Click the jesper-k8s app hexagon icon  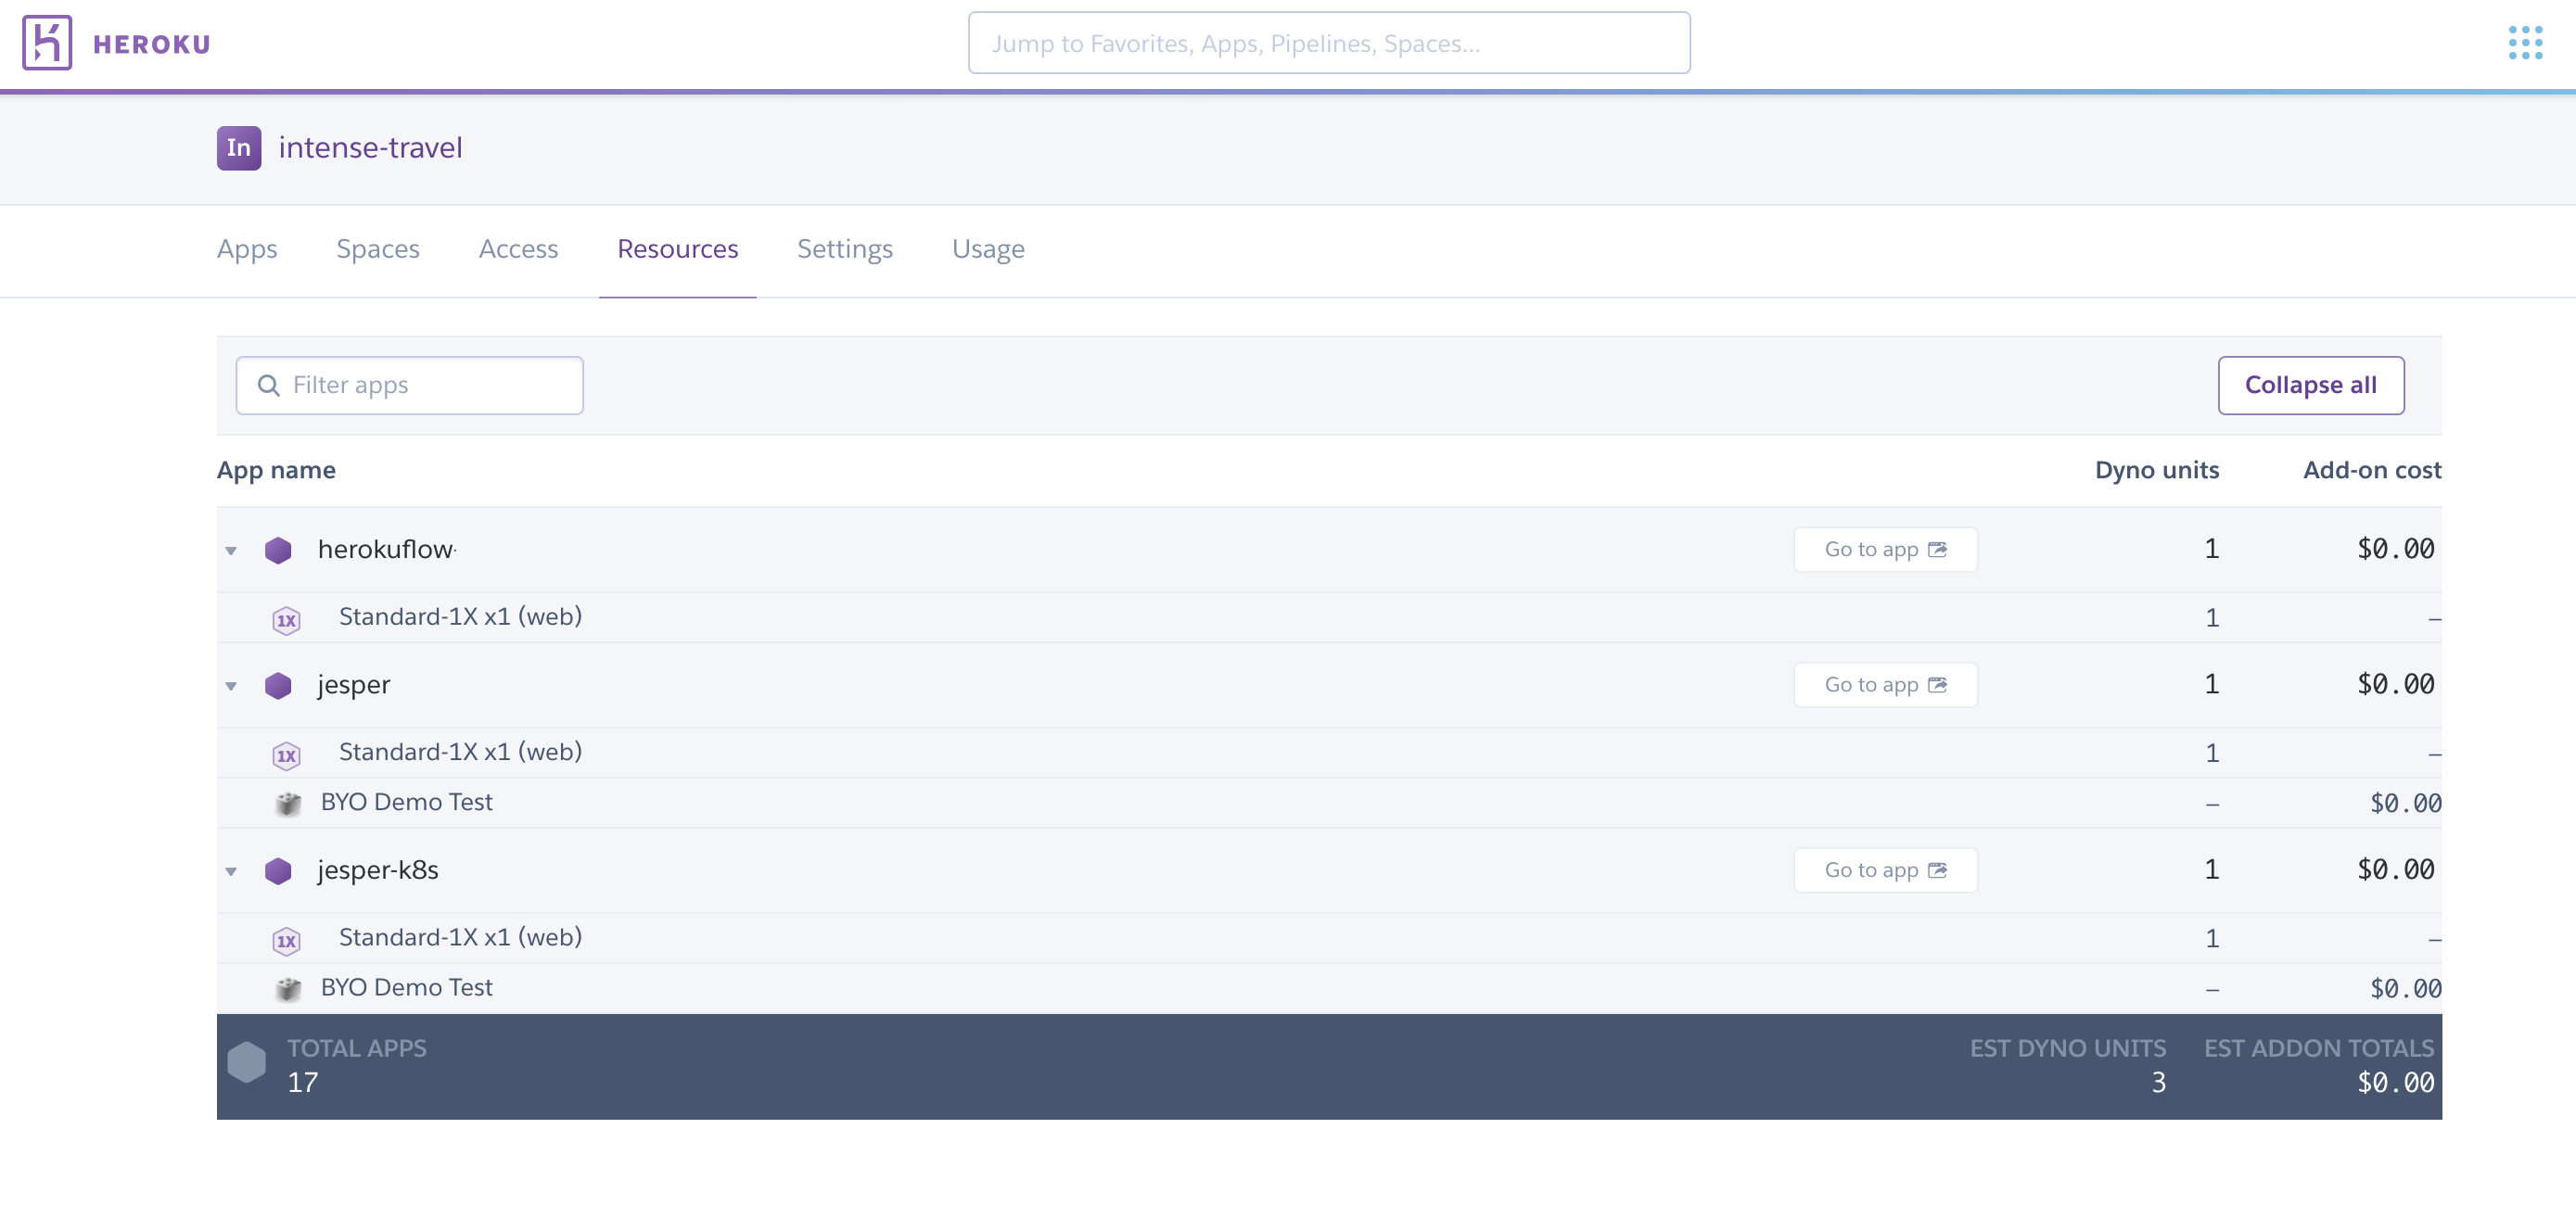tap(278, 871)
